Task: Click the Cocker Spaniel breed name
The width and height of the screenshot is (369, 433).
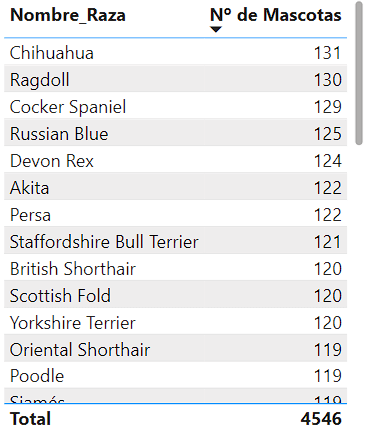Action: coord(68,107)
